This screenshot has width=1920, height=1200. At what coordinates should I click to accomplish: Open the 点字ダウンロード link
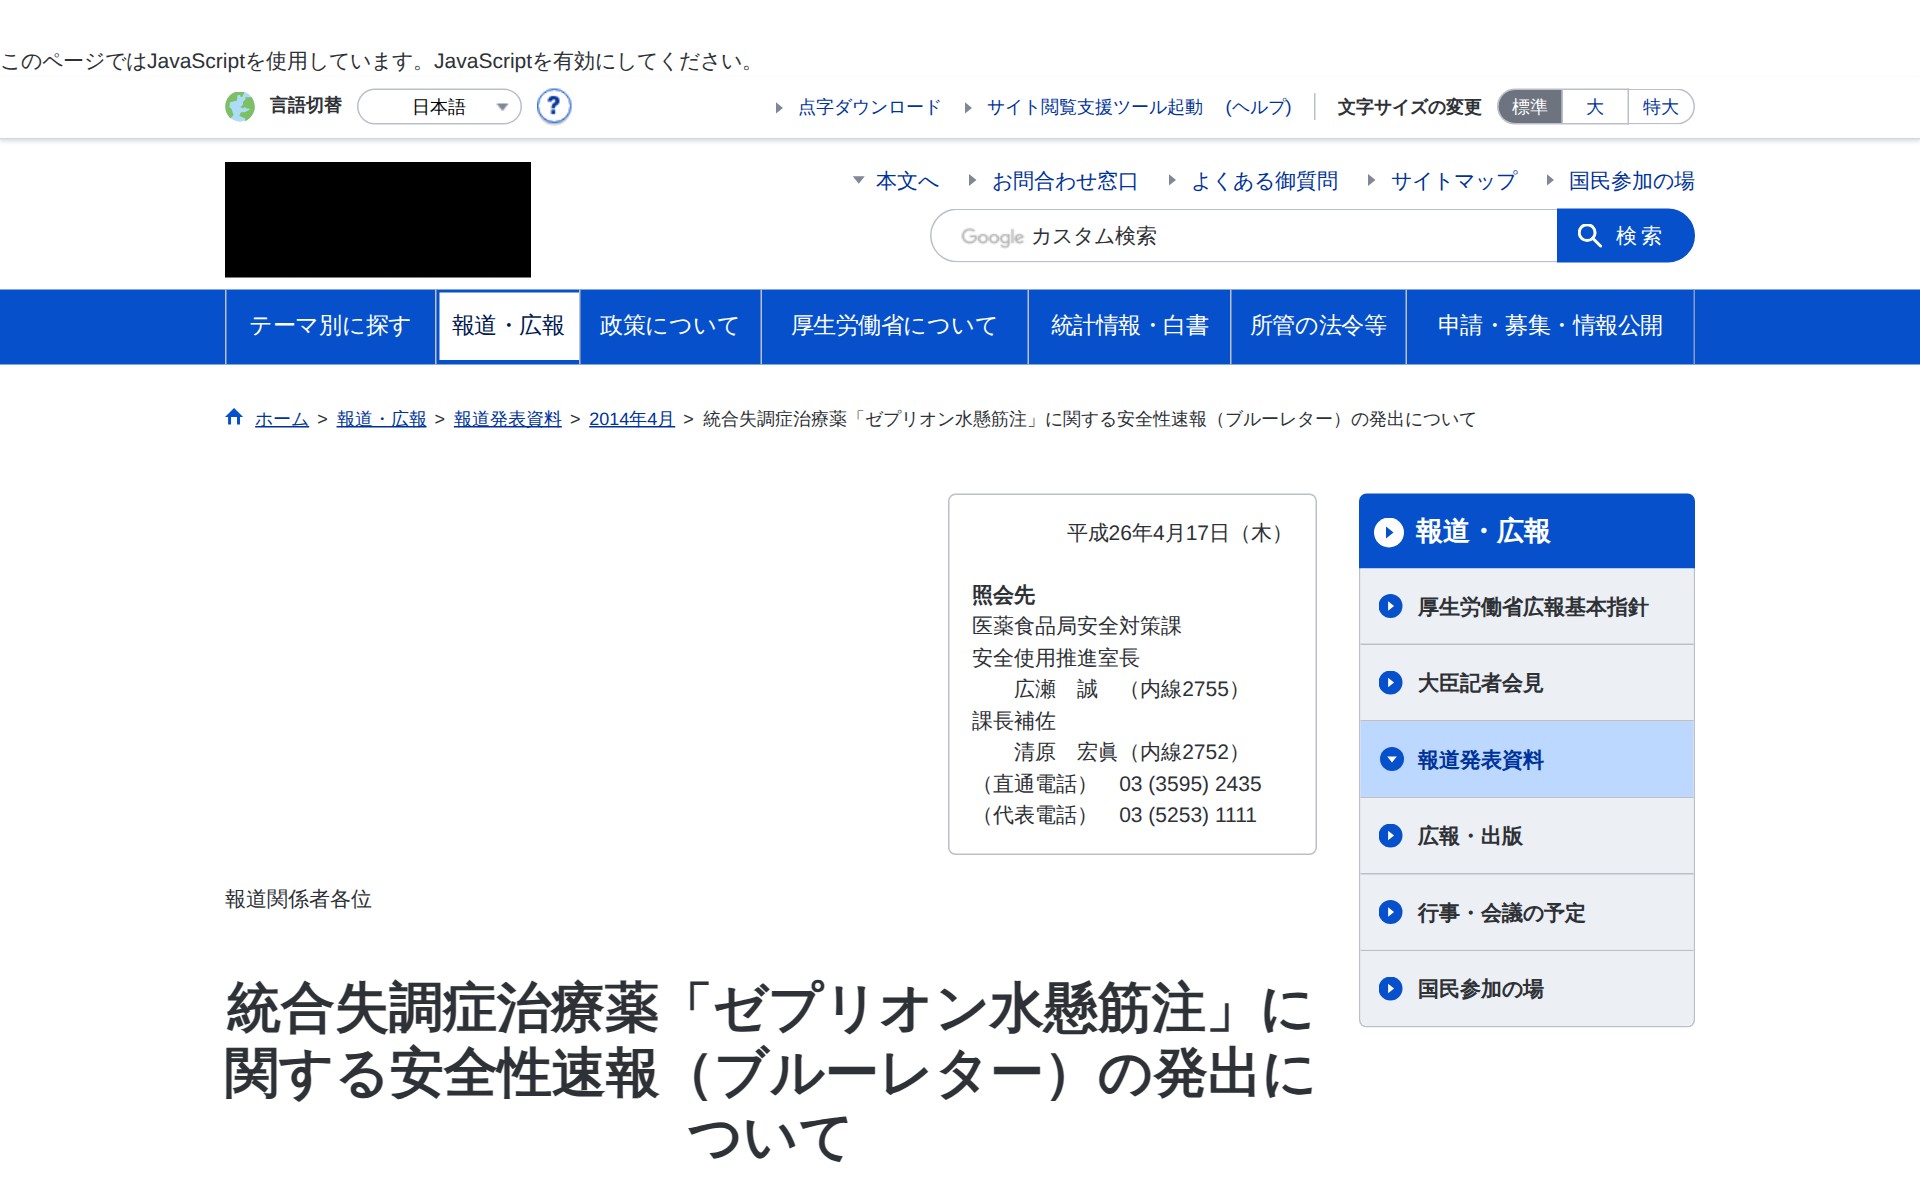(x=868, y=107)
